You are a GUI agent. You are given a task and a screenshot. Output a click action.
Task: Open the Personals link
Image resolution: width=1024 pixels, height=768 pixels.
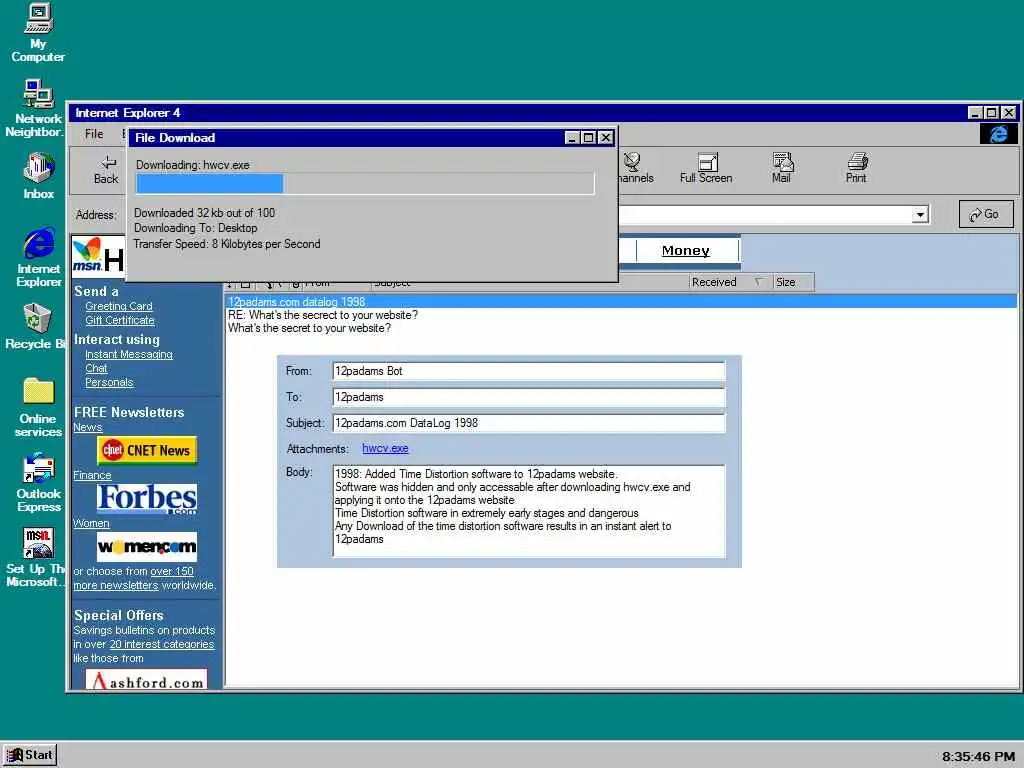pyautogui.click(x=109, y=383)
